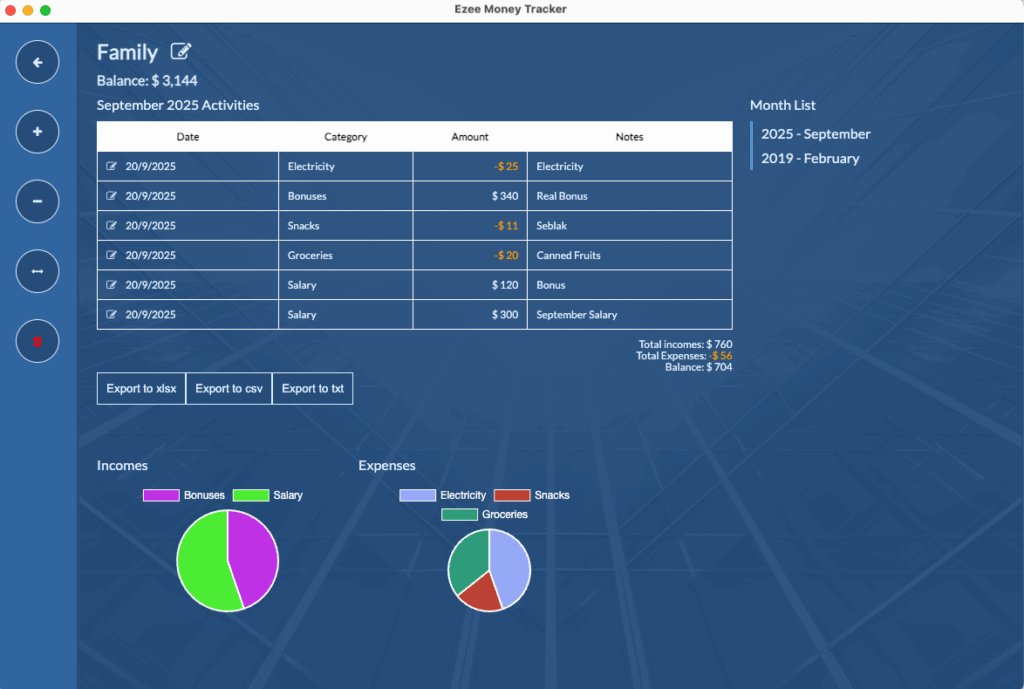Click the back arrow sidebar button
Viewport: 1024px width, 689px height.
(38, 63)
